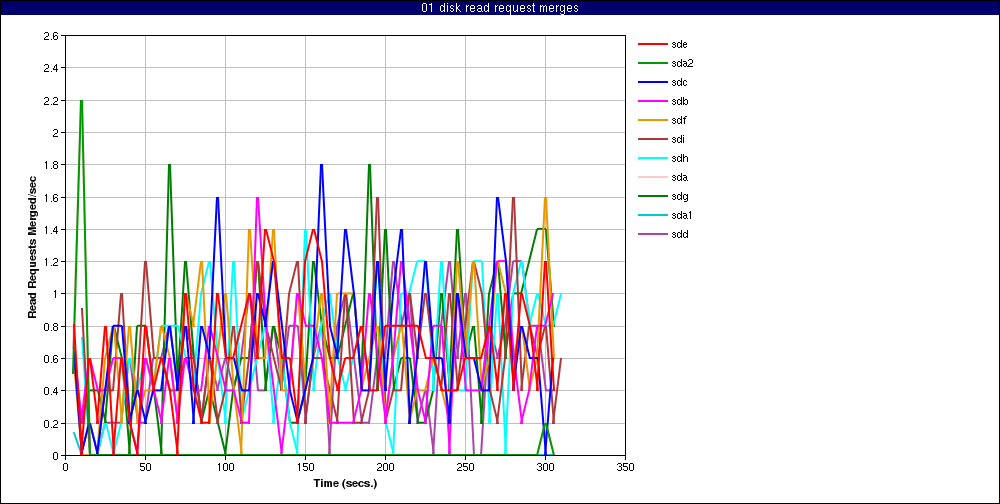This screenshot has width=1000, height=504.
Task: Select the 'sdc' legend label
Action: (x=679, y=82)
